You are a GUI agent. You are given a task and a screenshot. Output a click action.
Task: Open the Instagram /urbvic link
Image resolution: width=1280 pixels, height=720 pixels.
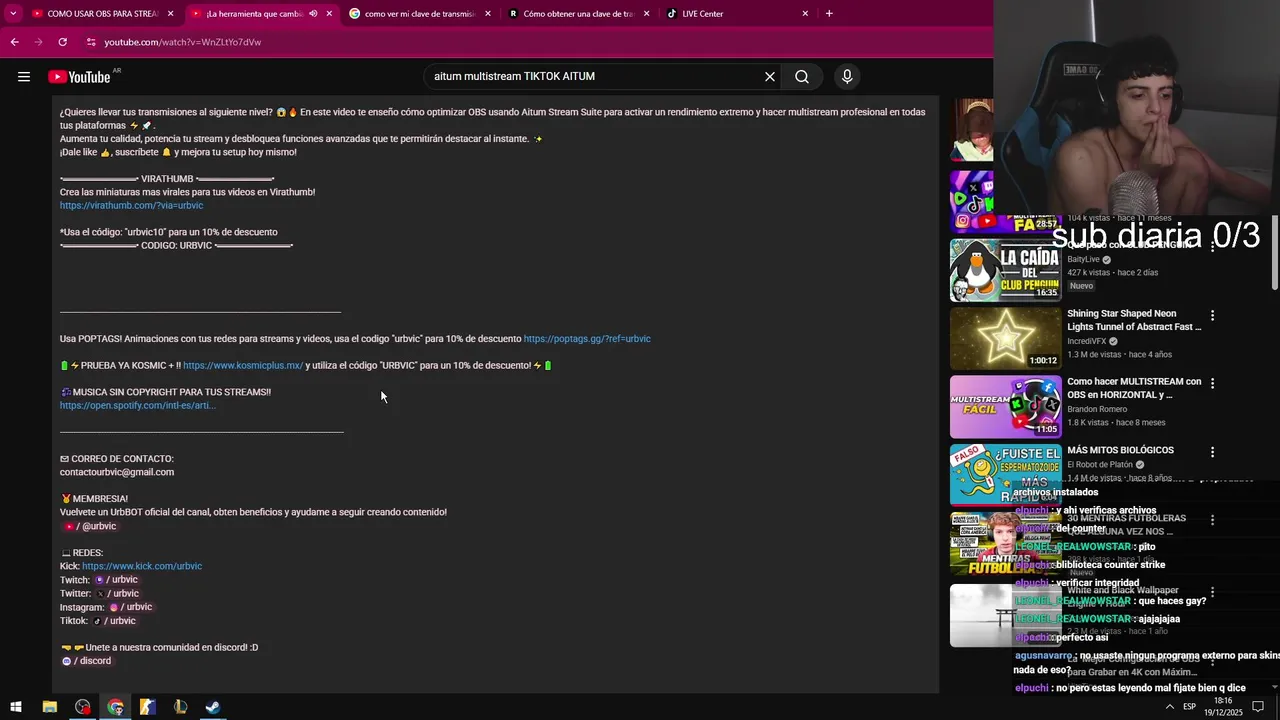(x=130, y=607)
